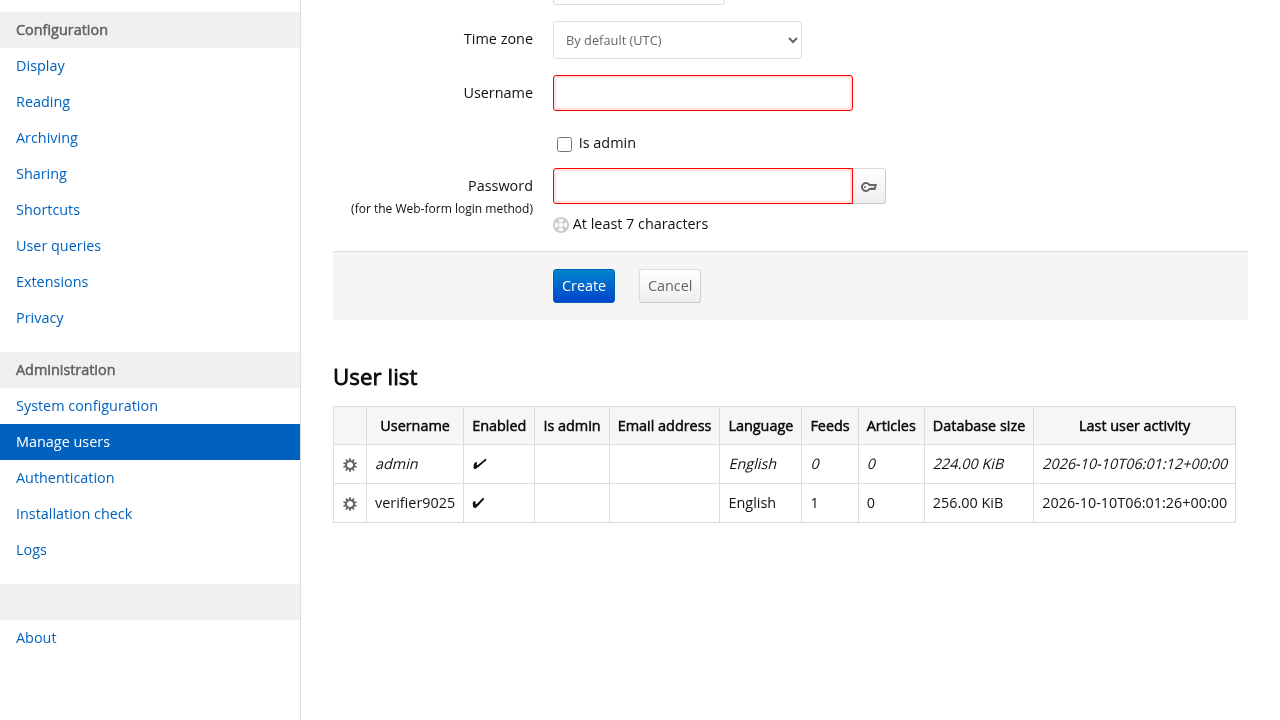Click the Articles column header
This screenshot has width=1280, height=720.
tap(891, 426)
